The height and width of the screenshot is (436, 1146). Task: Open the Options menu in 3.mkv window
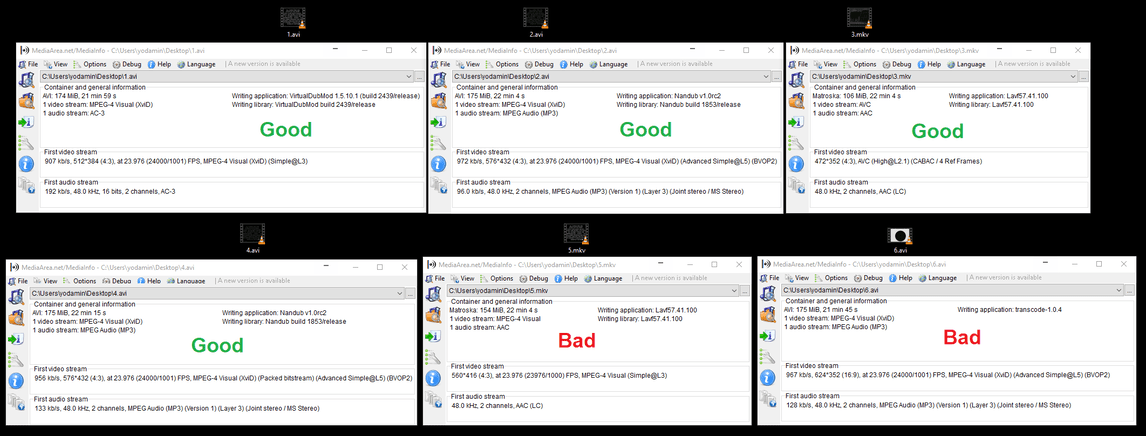pos(858,64)
